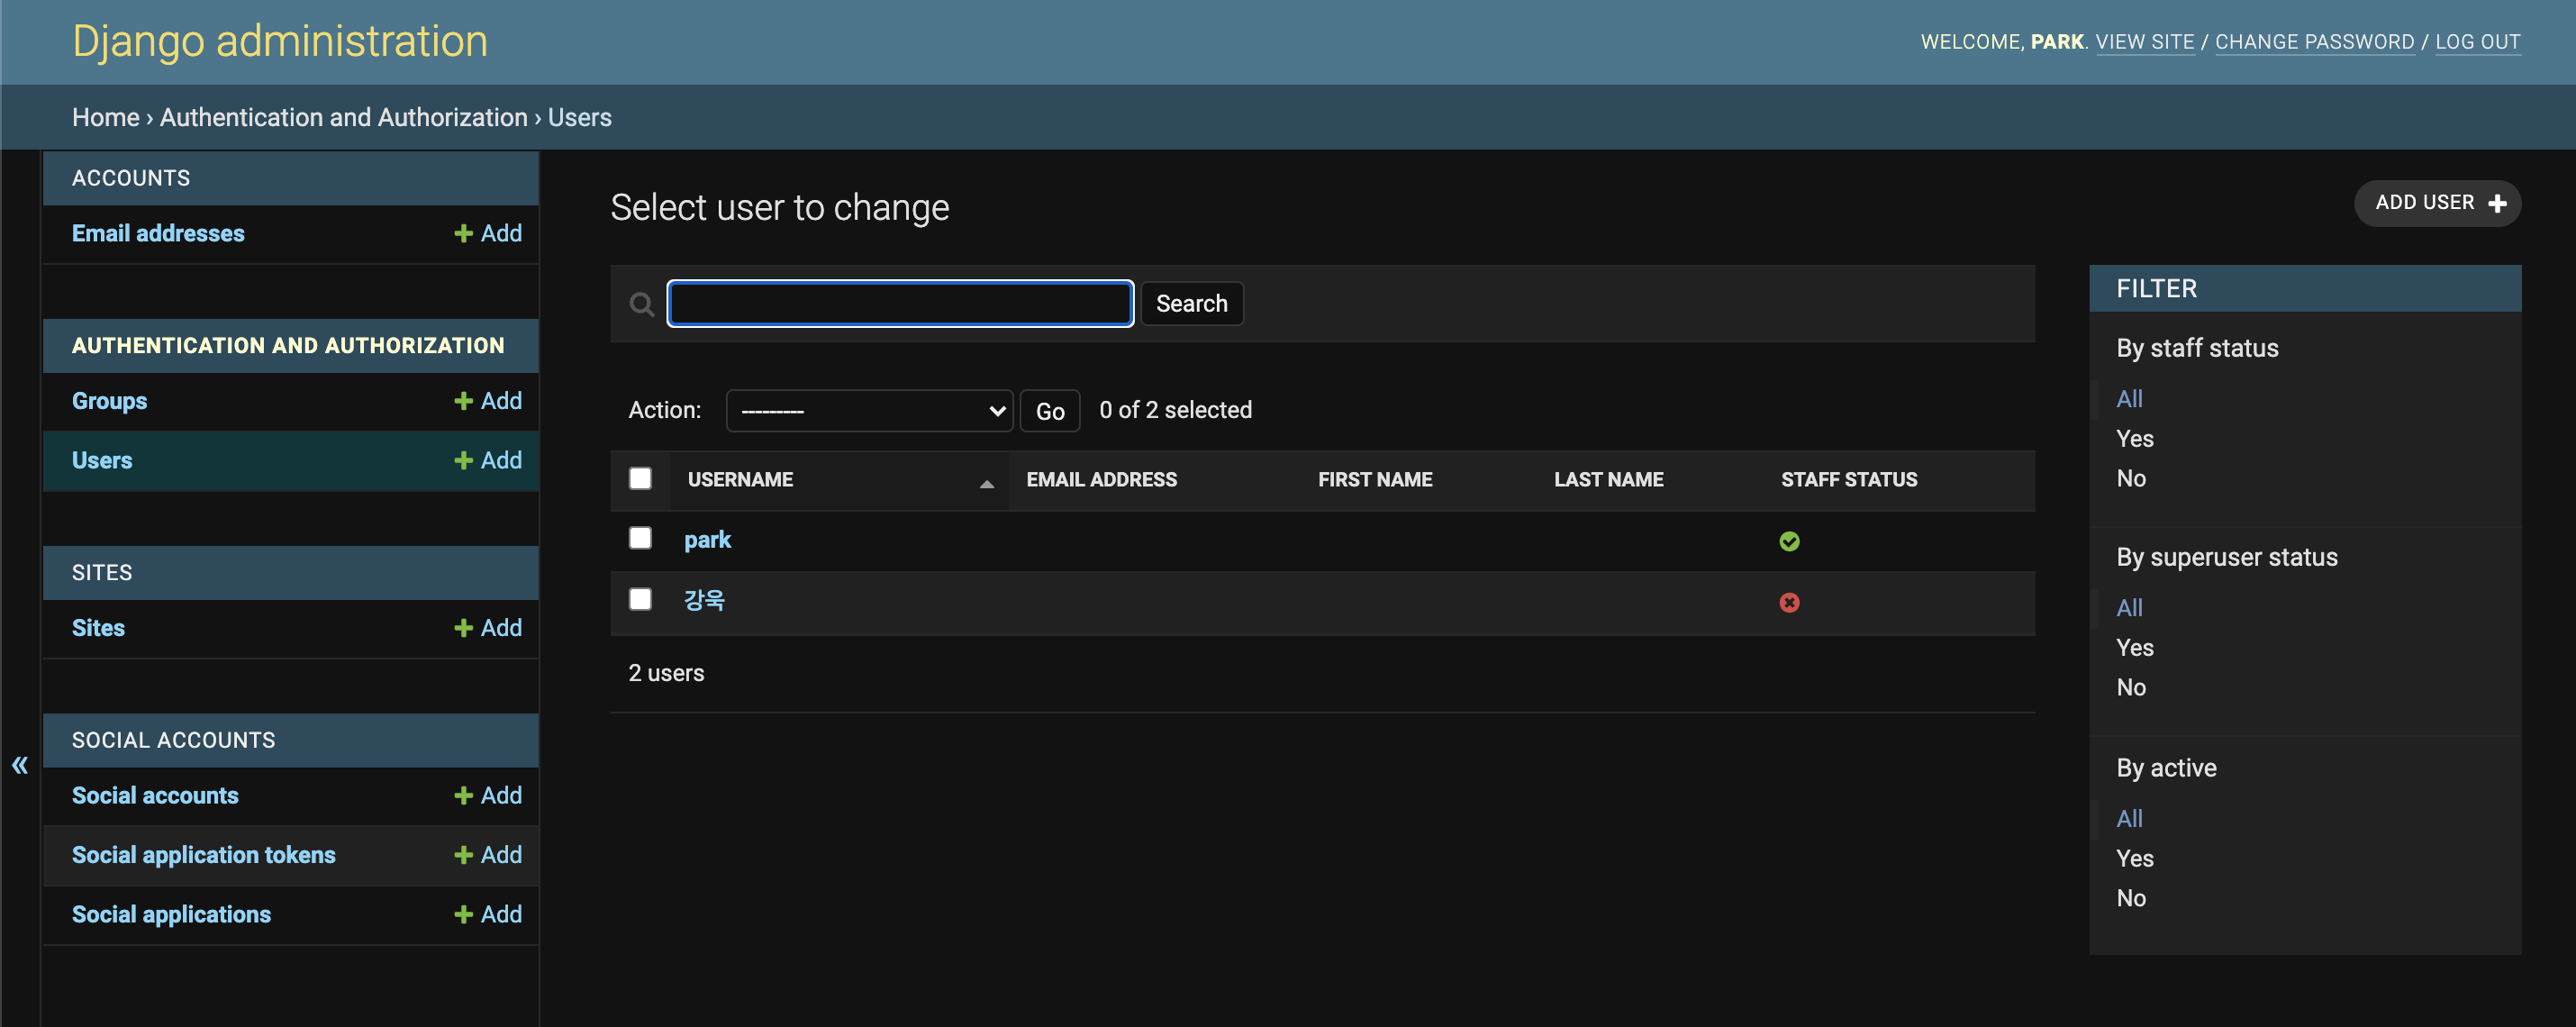The height and width of the screenshot is (1027, 2576).
Task: Open Social accounts in sidebar
Action: [x=155, y=795]
